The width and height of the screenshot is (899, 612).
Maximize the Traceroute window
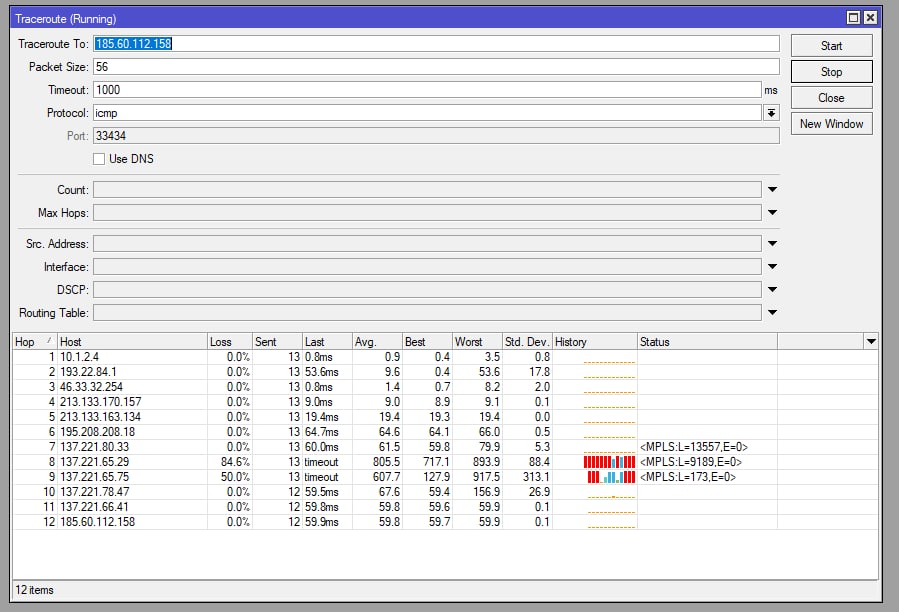[853, 18]
